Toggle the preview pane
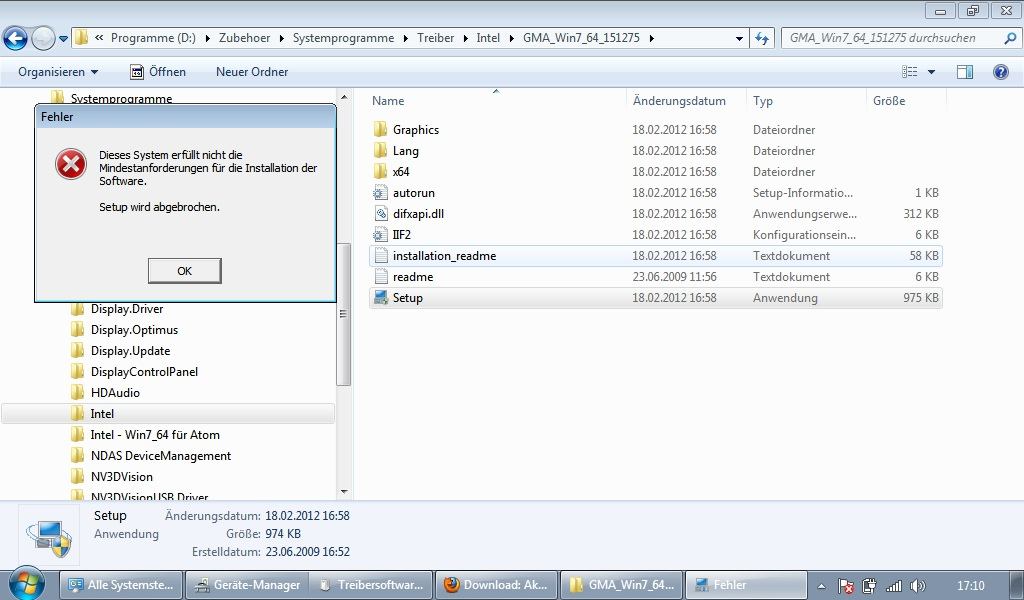 pyautogui.click(x=965, y=72)
